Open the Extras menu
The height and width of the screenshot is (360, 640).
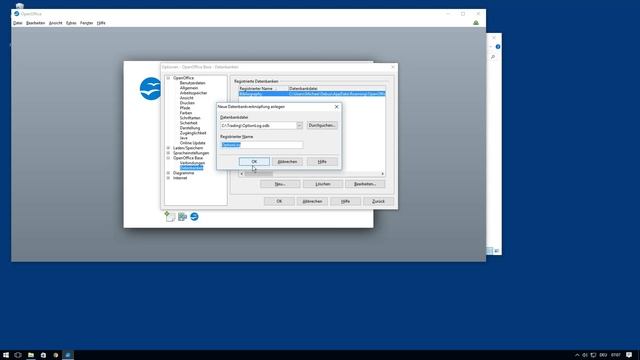[x=71, y=23]
